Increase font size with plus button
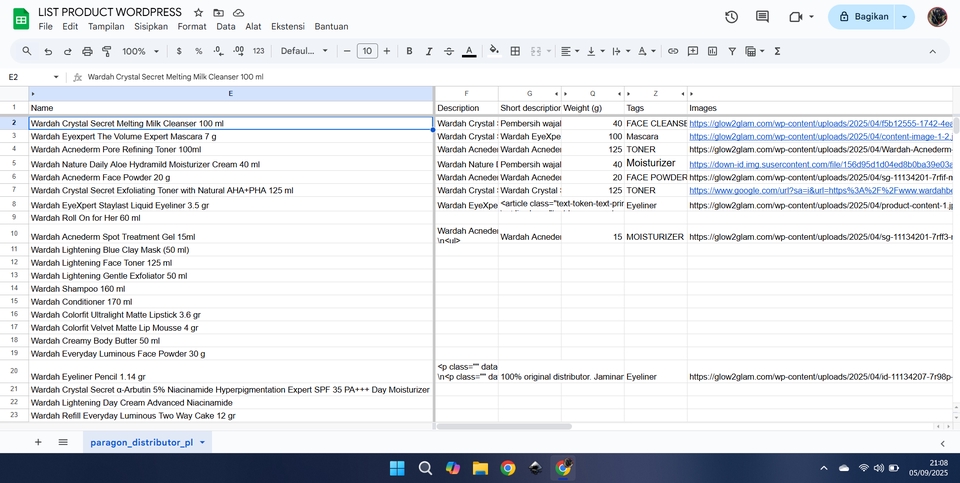960x483 pixels. (x=386, y=51)
